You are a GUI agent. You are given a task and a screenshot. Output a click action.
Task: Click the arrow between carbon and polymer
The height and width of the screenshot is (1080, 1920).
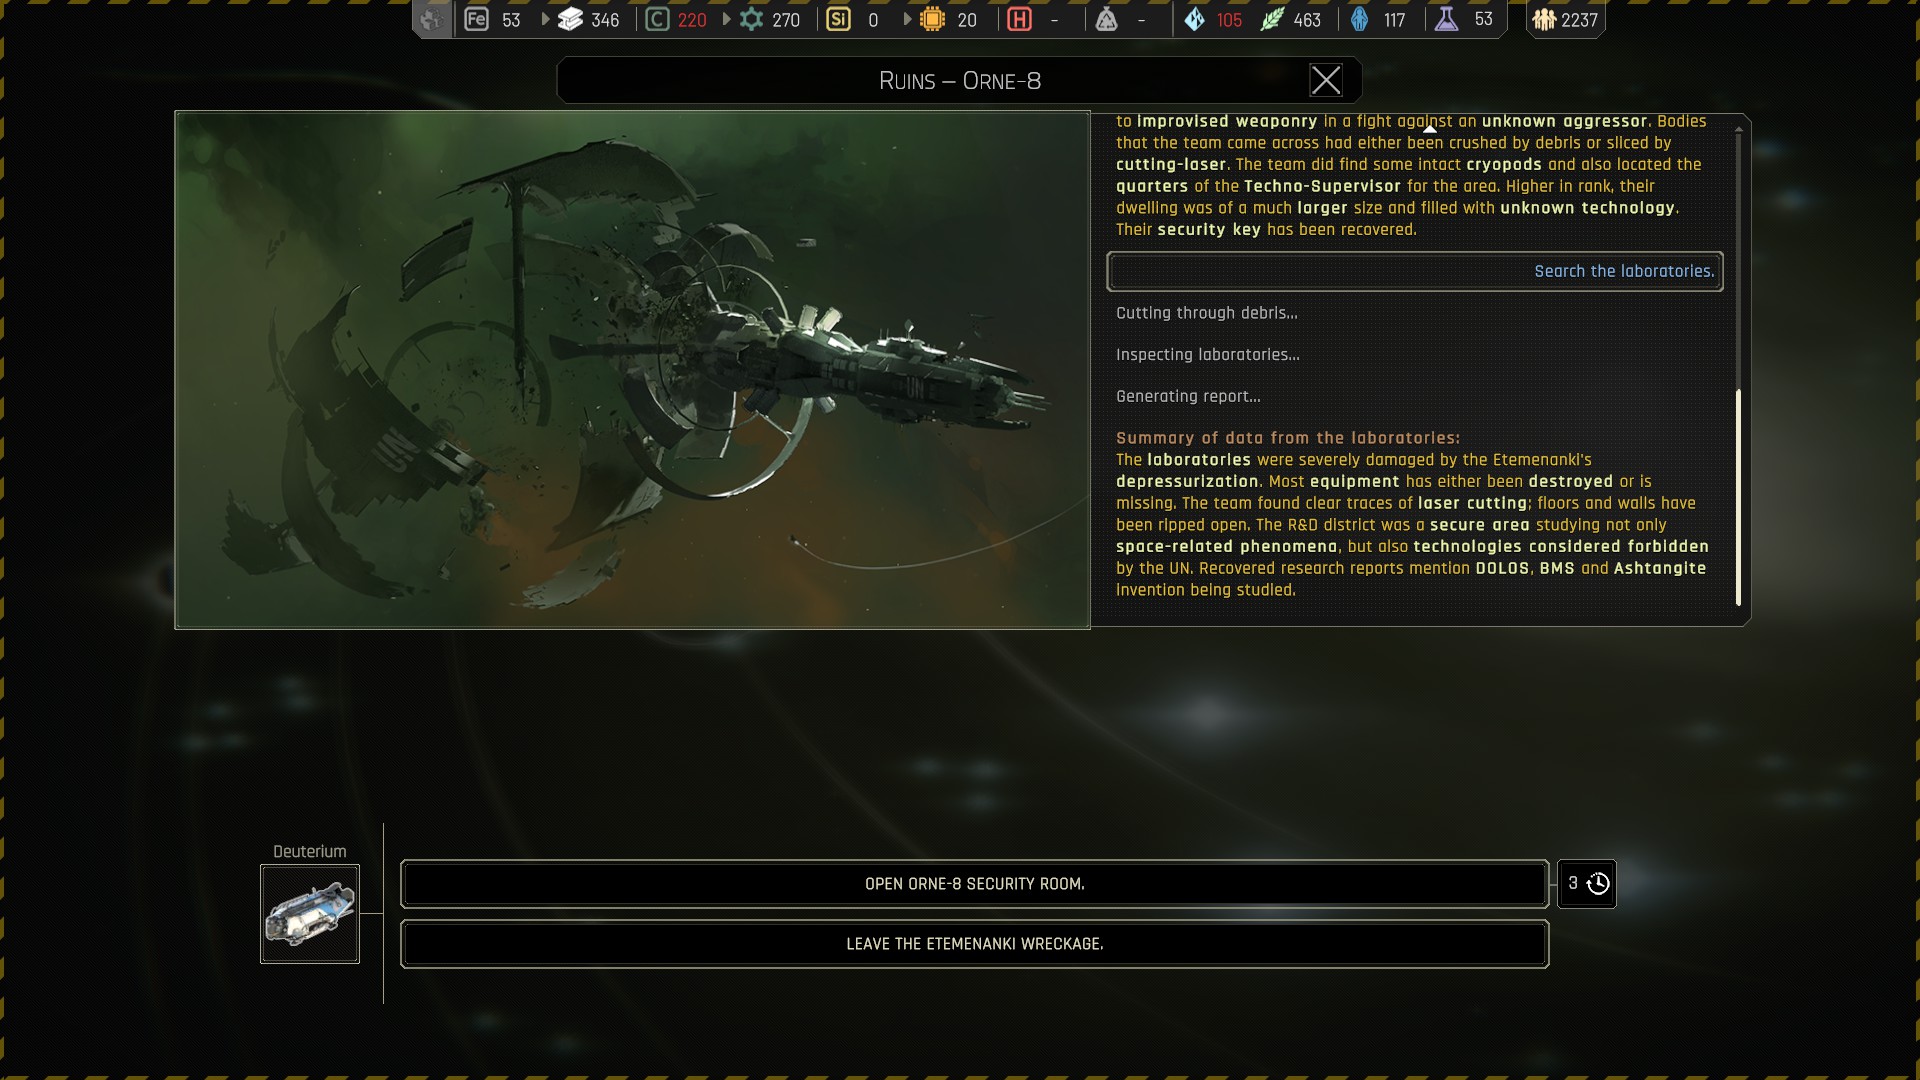[x=726, y=19]
